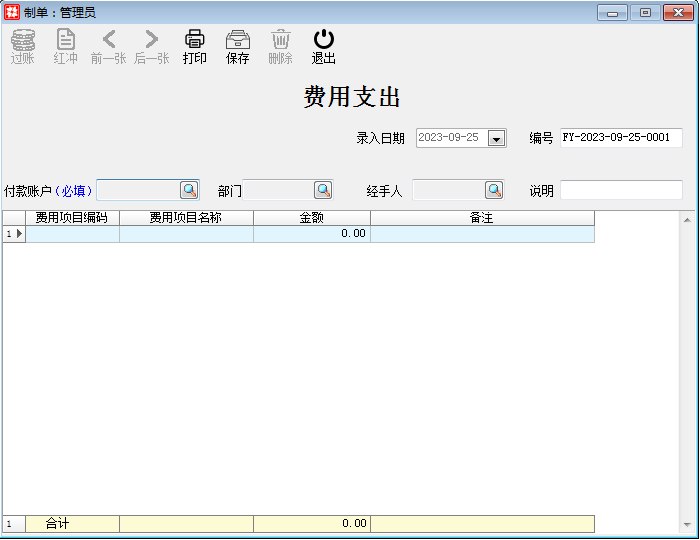Screen dimensions: 700x540
Task: Click the 红冲 (Reverse) document icon
Action: 66,40
